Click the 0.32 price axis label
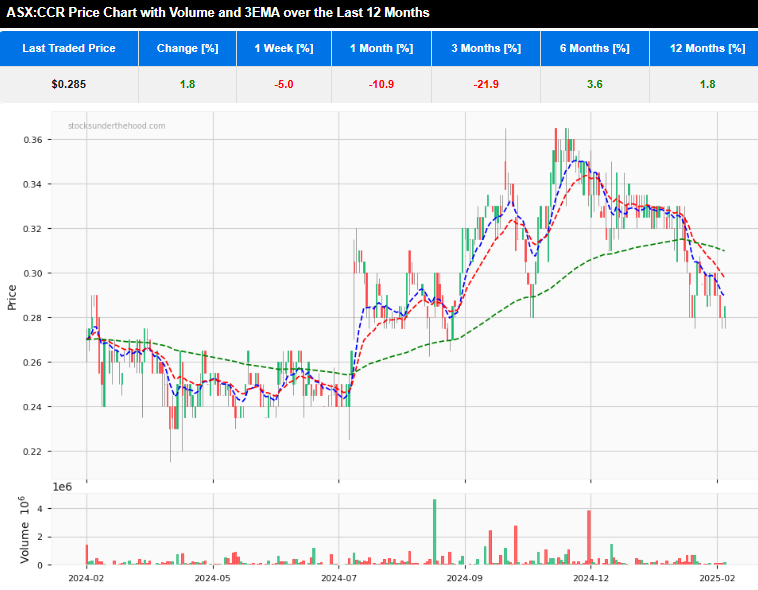This screenshot has height=590, width=758. click(x=33, y=229)
